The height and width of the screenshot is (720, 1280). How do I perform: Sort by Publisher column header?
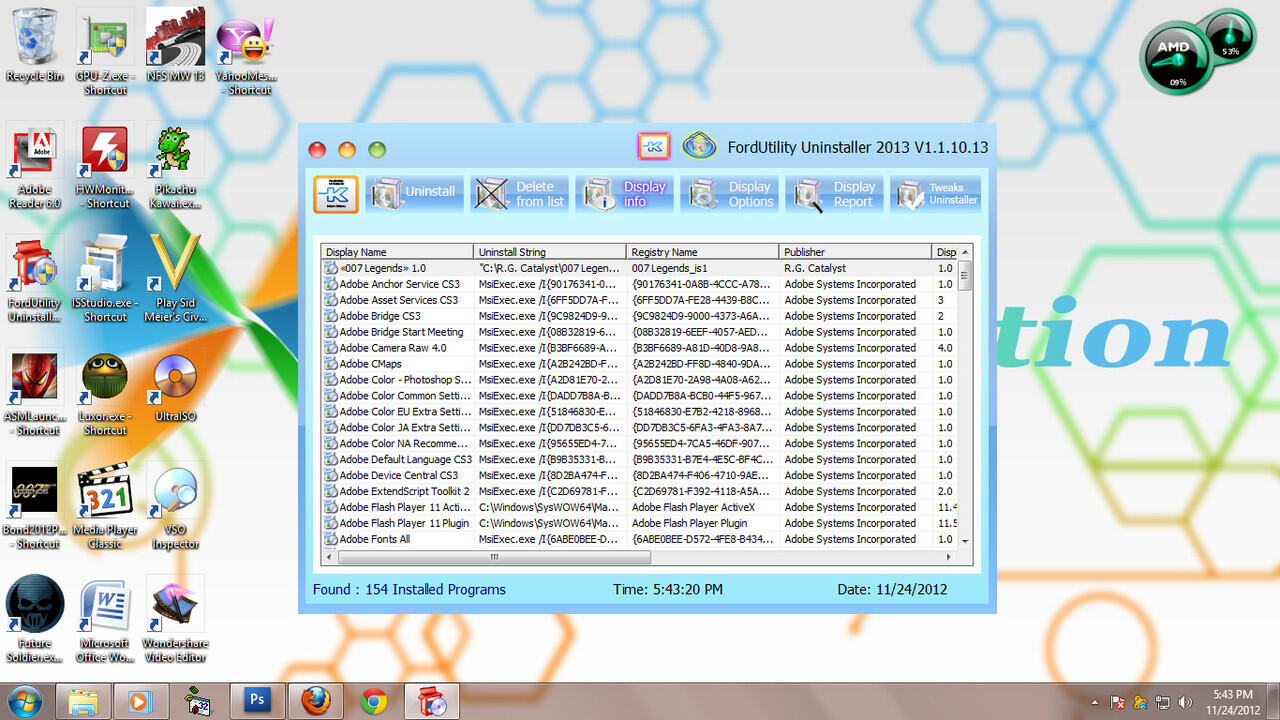856,252
